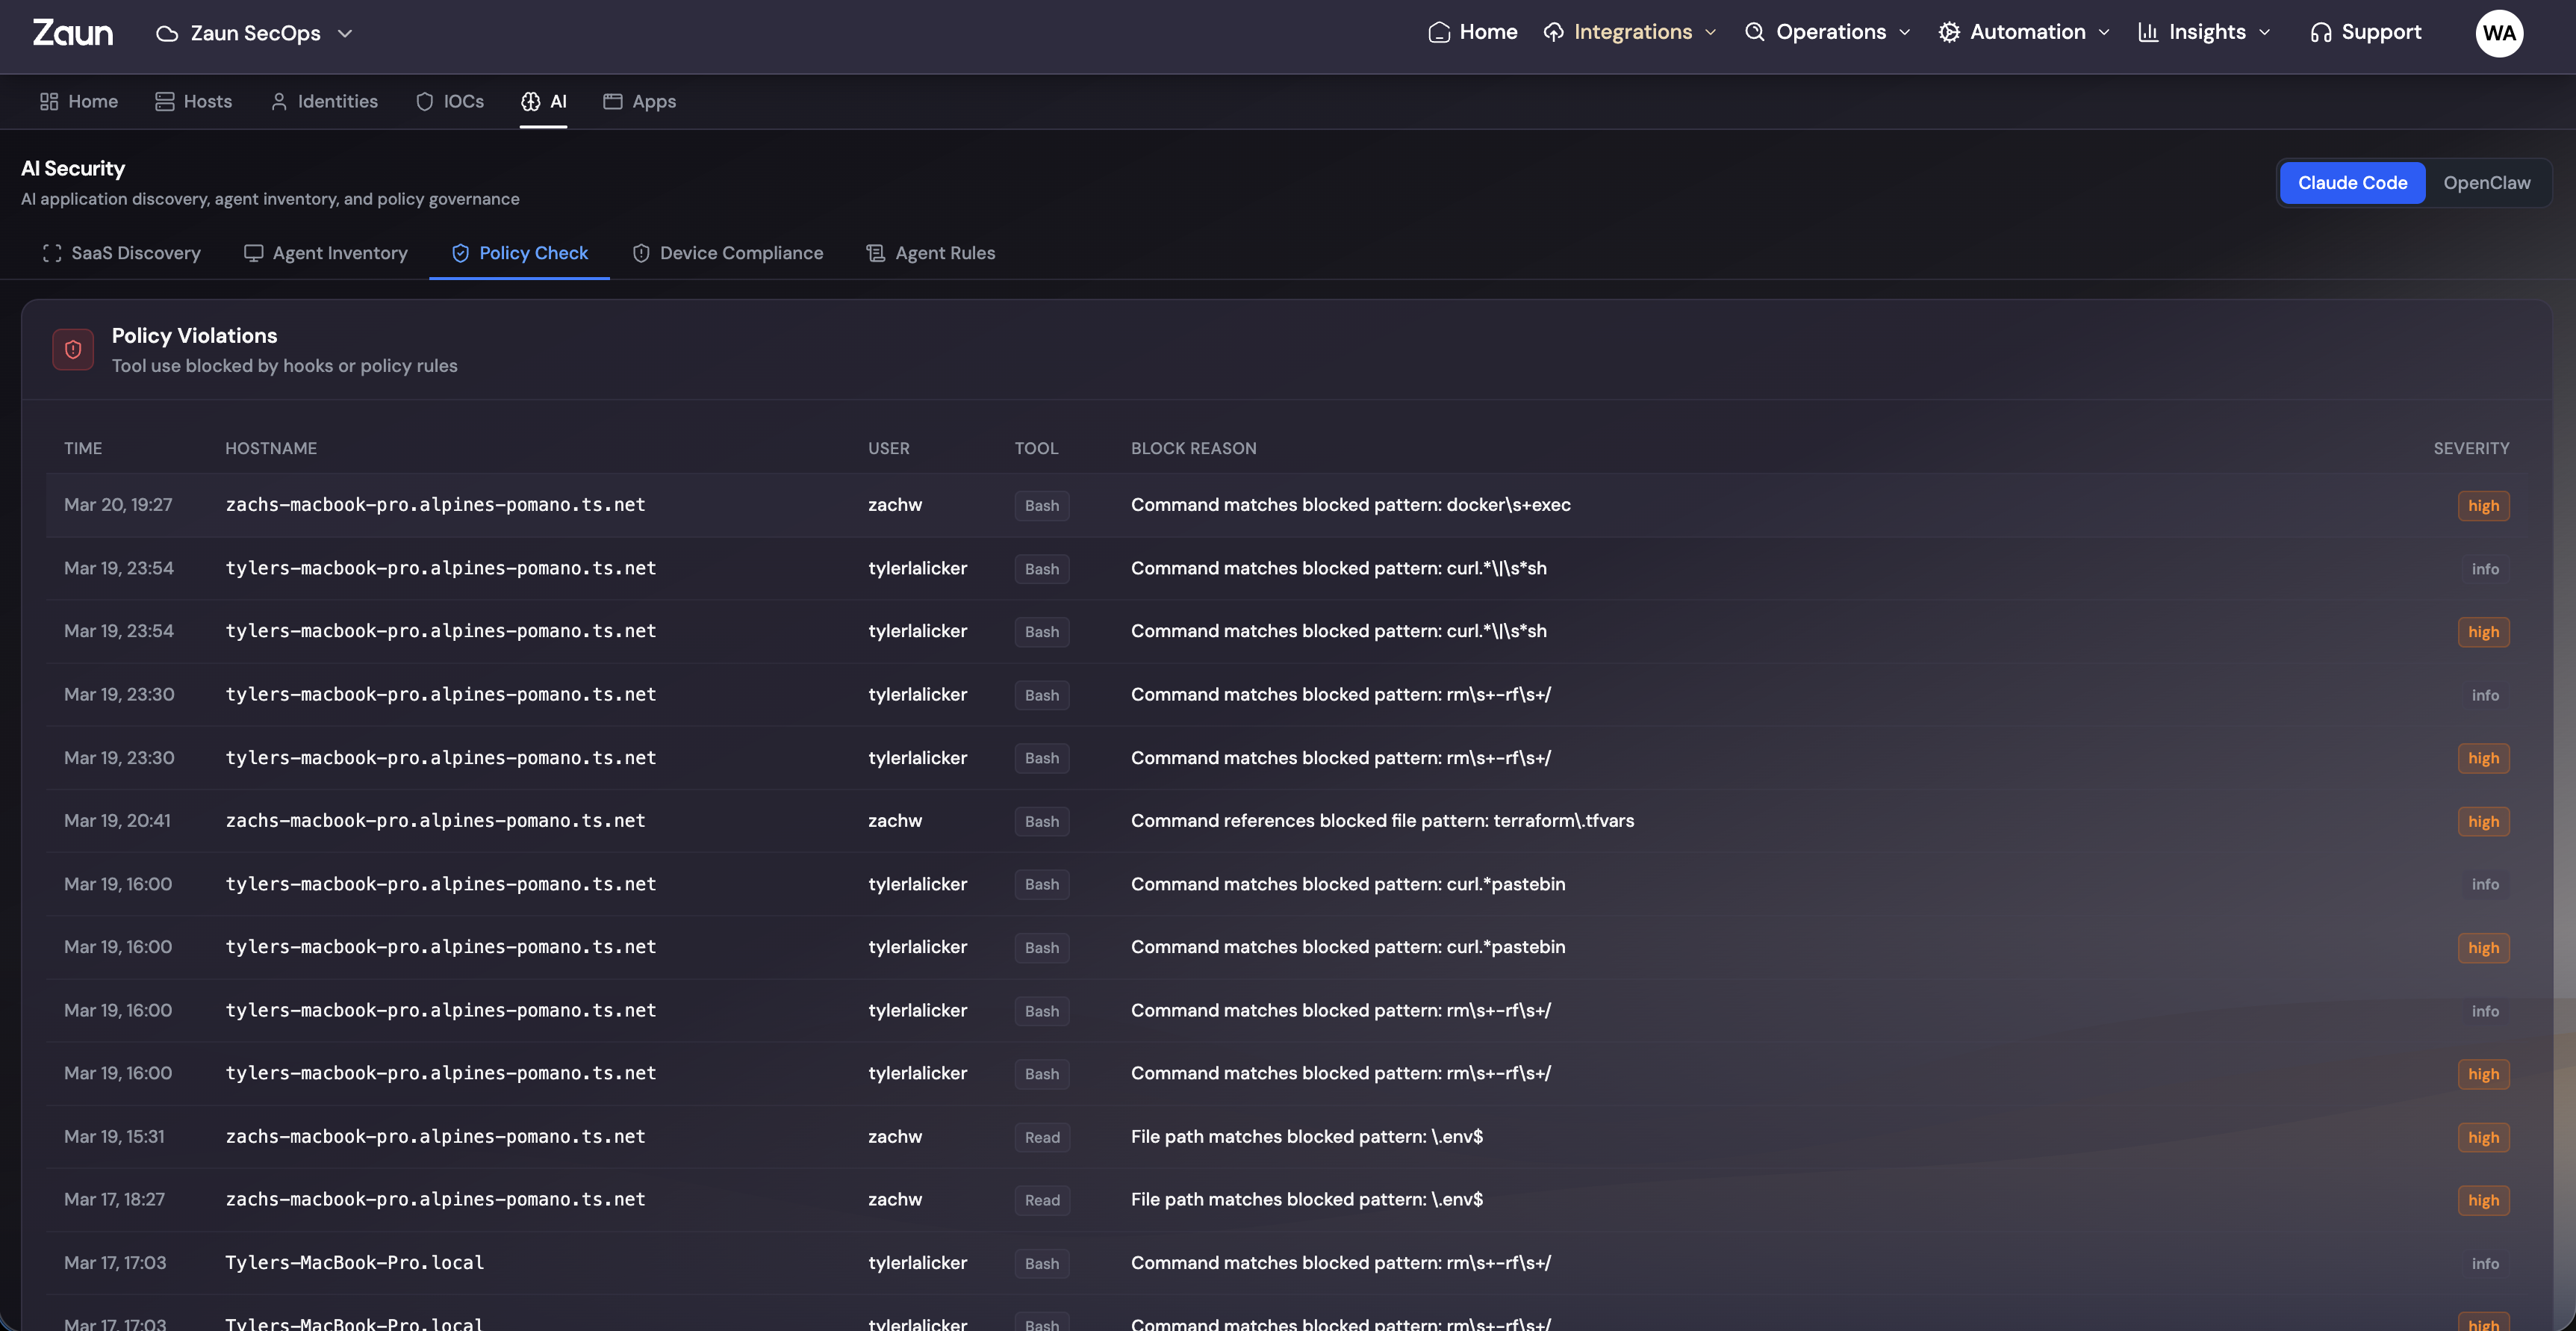Click the IOCs shield icon

pyautogui.click(x=424, y=102)
